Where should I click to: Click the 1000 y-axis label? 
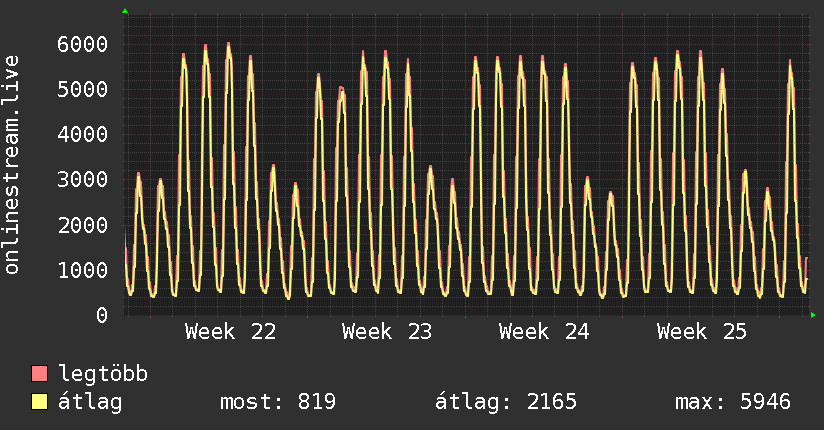click(x=83, y=271)
